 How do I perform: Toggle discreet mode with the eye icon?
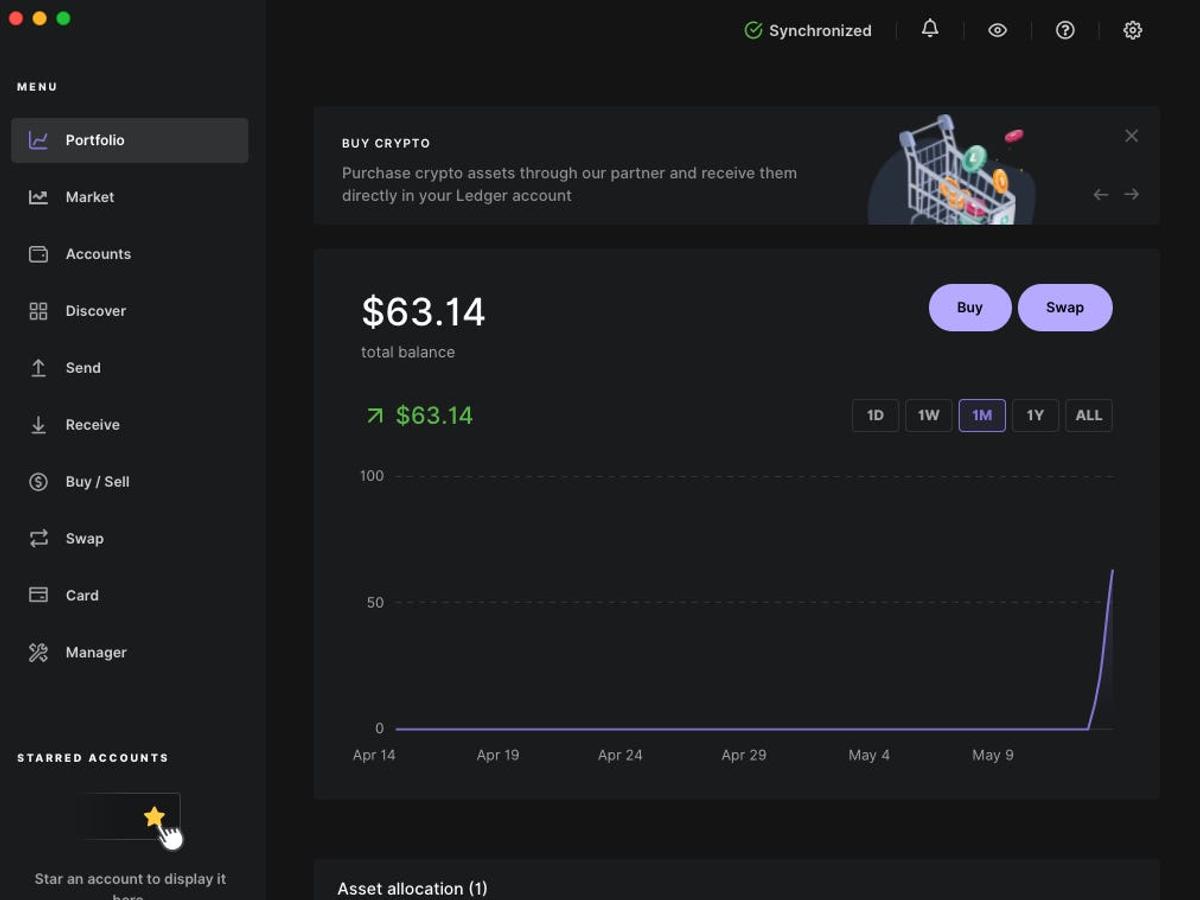point(997,30)
